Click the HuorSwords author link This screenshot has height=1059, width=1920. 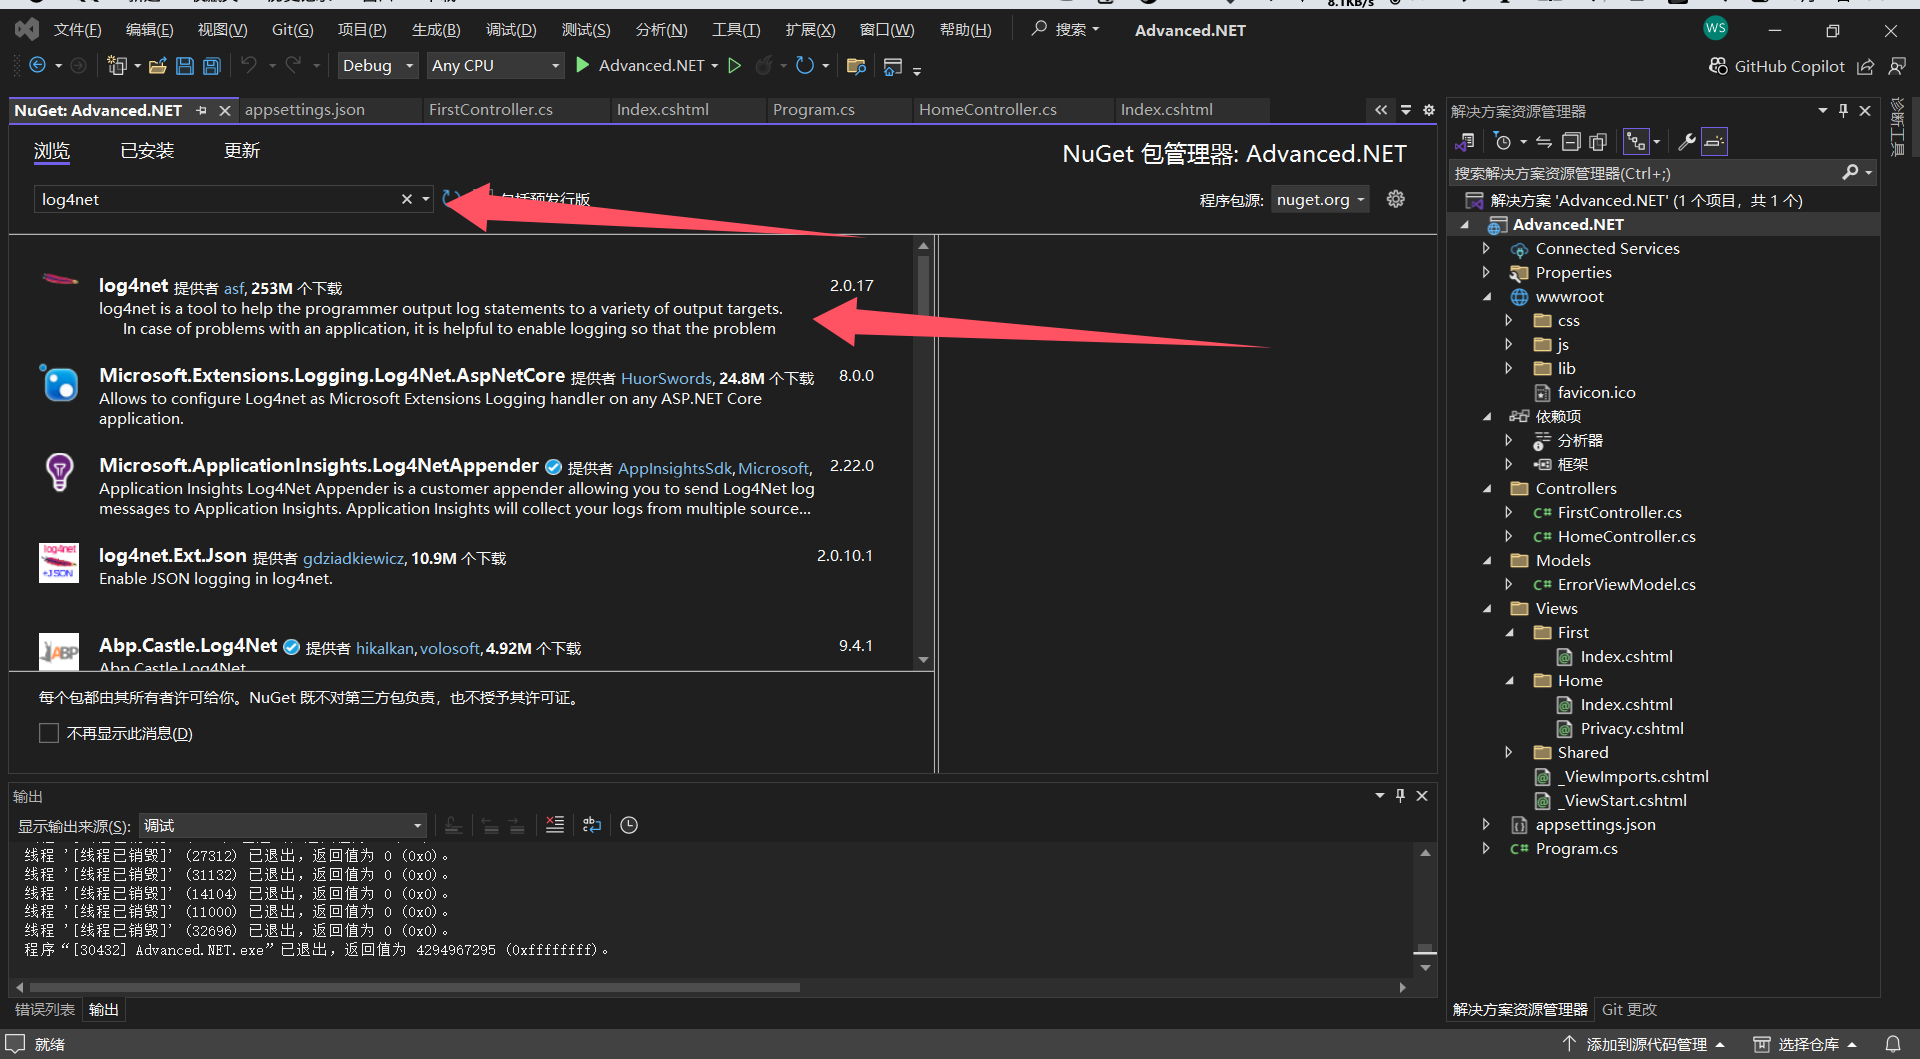click(666, 378)
